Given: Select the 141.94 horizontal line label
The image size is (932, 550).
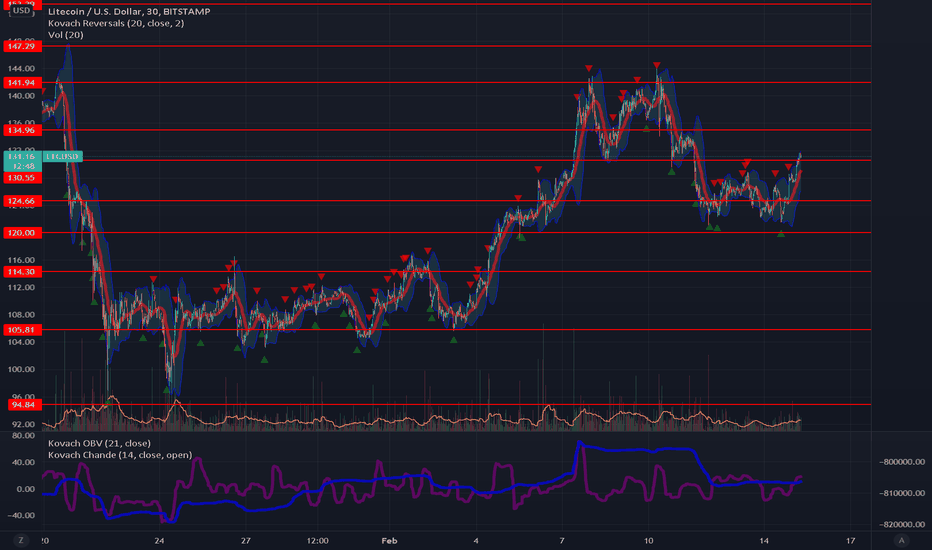Looking at the screenshot, I should [22, 83].
